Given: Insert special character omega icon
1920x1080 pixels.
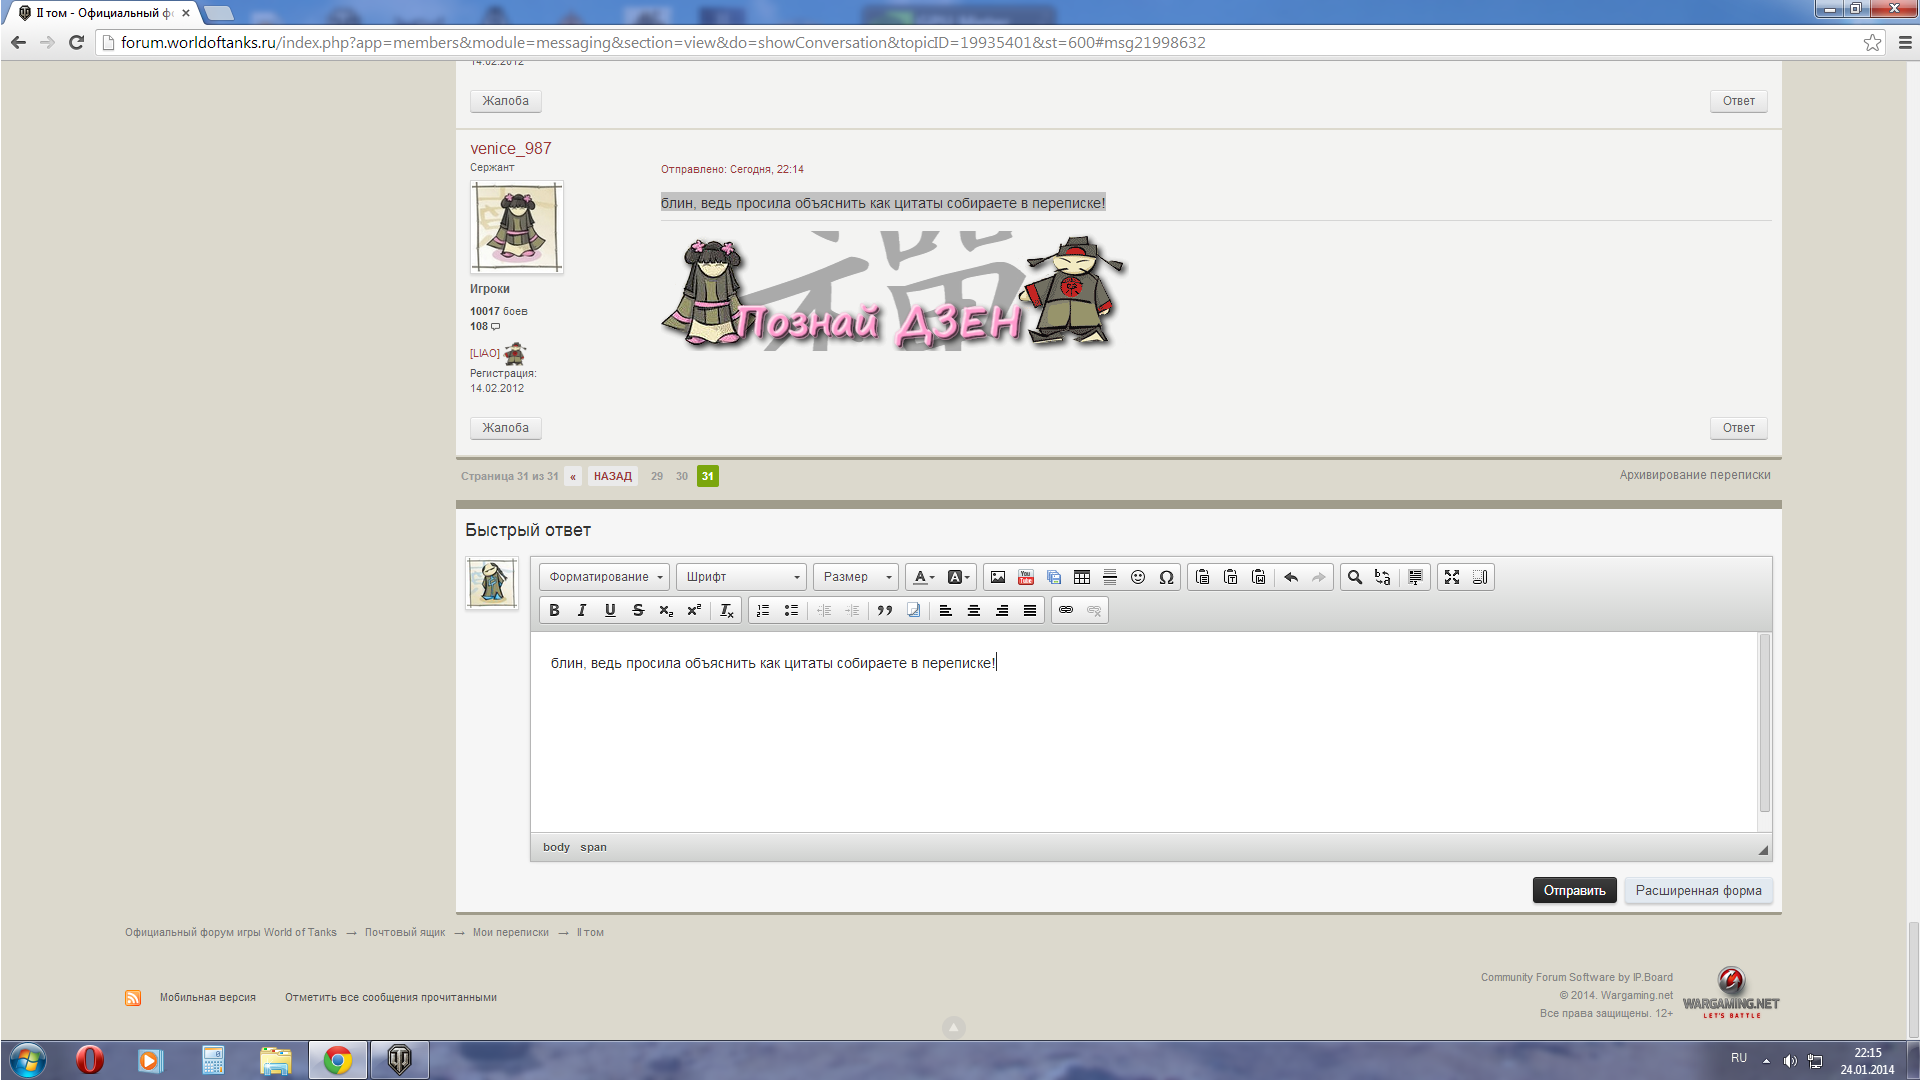Looking at the screenshot, I should tap(1166, 577).
